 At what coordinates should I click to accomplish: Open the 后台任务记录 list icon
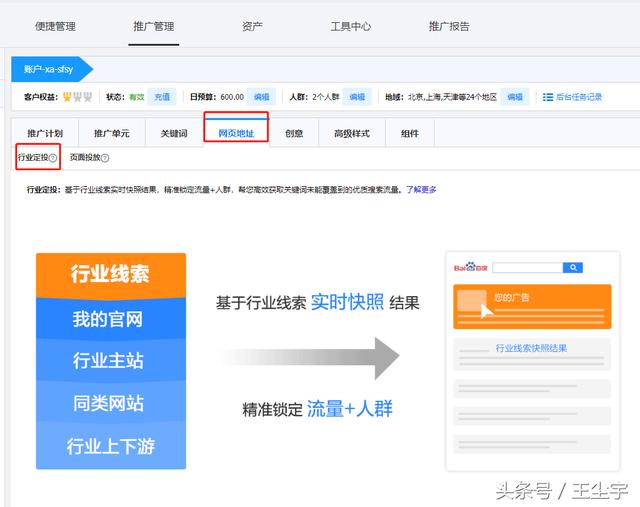point(548,97)
